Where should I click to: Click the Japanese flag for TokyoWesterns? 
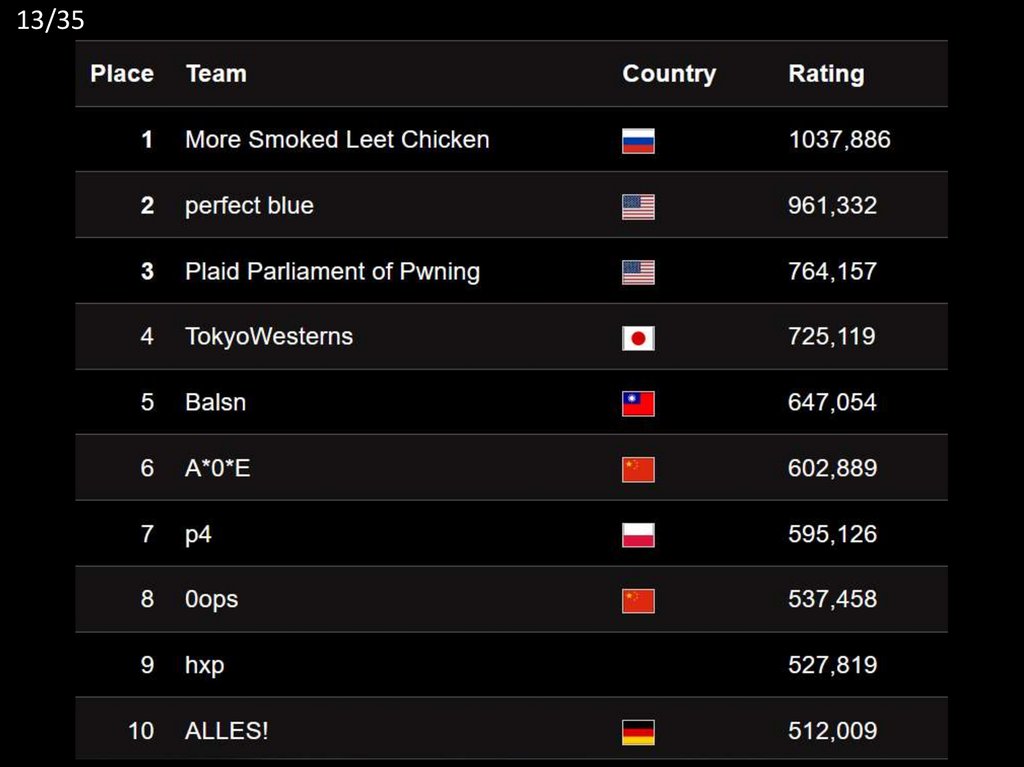[x=638, y=338]
